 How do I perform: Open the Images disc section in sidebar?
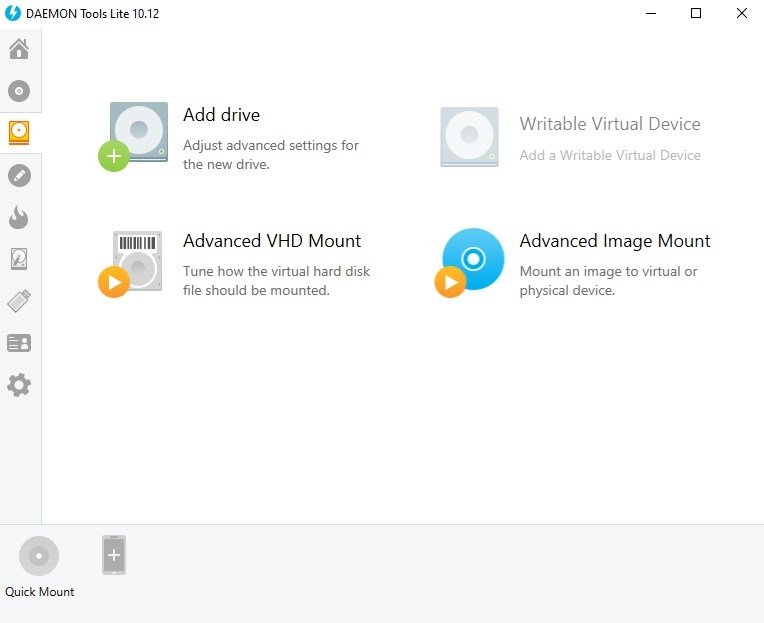pyautogui.click(x=19, y=91)
